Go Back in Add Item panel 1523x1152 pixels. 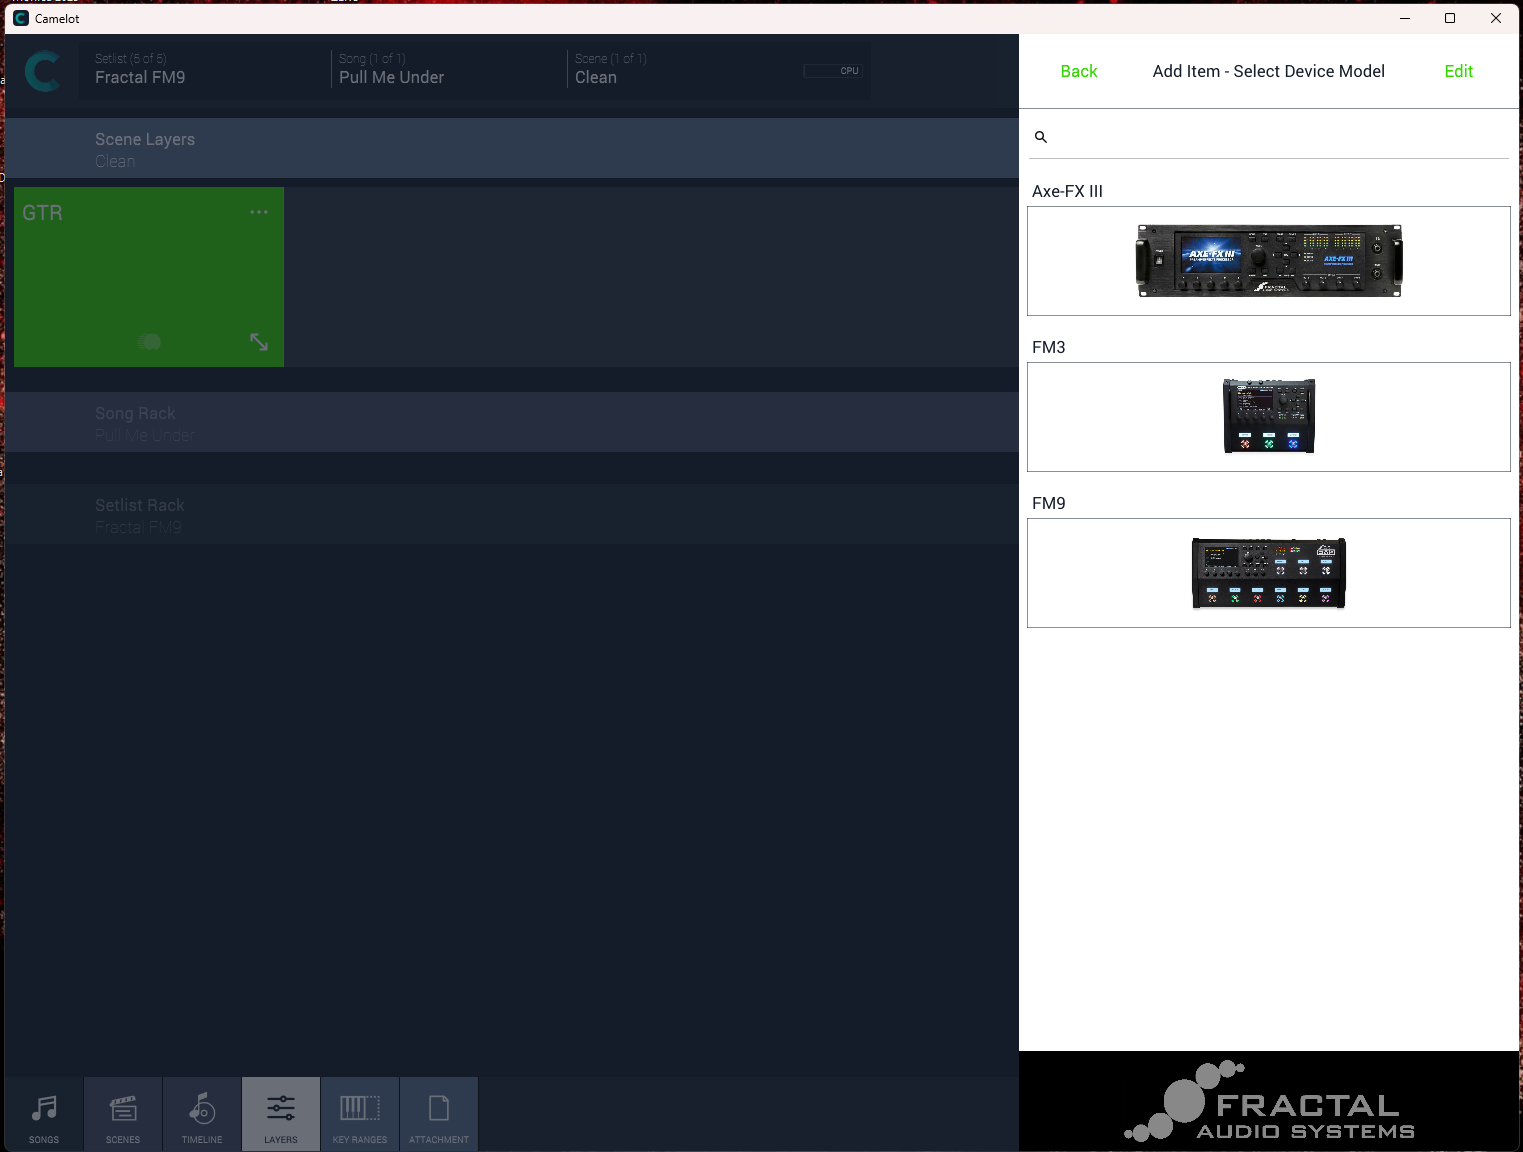1078,71
